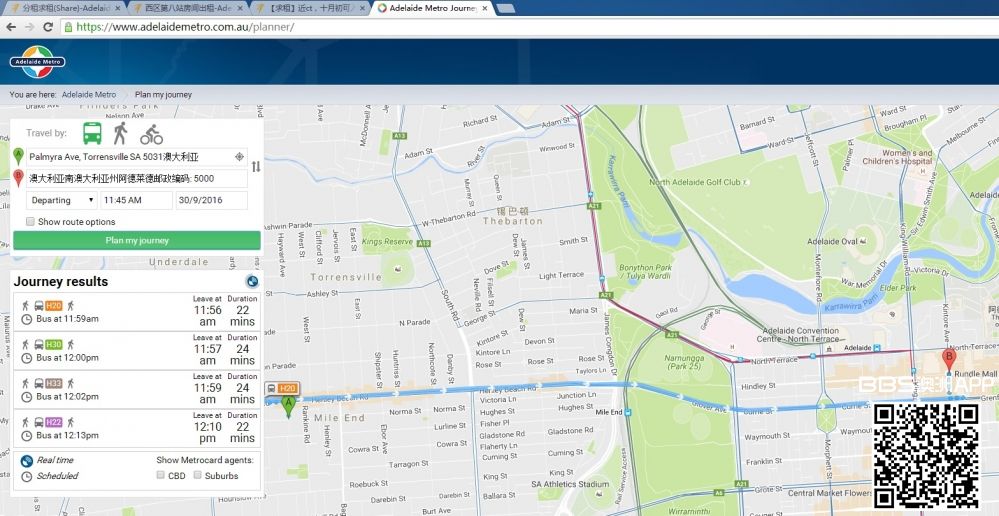
Task: Reload the page with the refresh button
Action: 49,27
